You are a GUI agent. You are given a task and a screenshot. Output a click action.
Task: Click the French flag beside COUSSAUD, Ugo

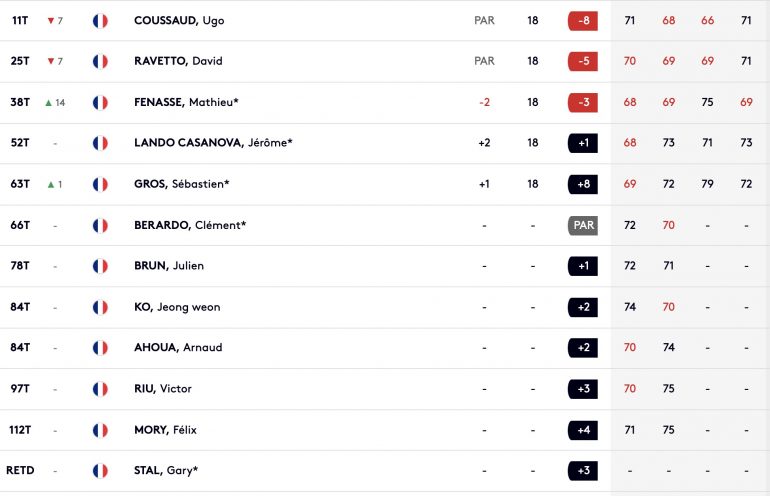pos(100,21)
